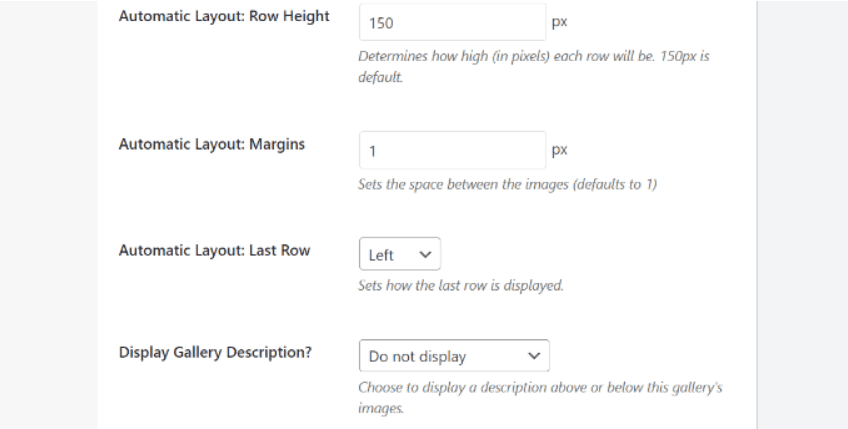Click the margins help text about image spacing
This screenshot has width=848, height=429.
[x=507, y=184]
